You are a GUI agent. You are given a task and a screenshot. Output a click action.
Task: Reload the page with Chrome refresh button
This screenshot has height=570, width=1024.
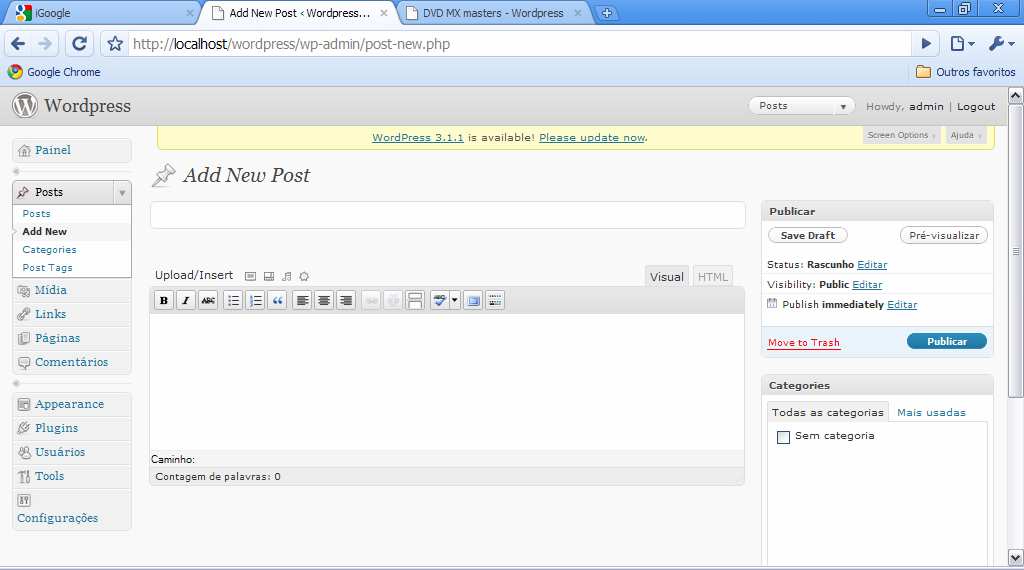pyautogui.click(x=79, y=44)
